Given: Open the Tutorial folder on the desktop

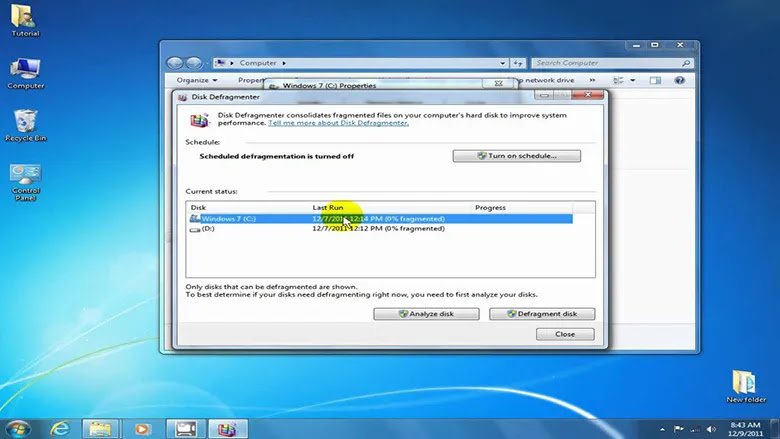Looking at the screenshot, I should pos(24,20).
